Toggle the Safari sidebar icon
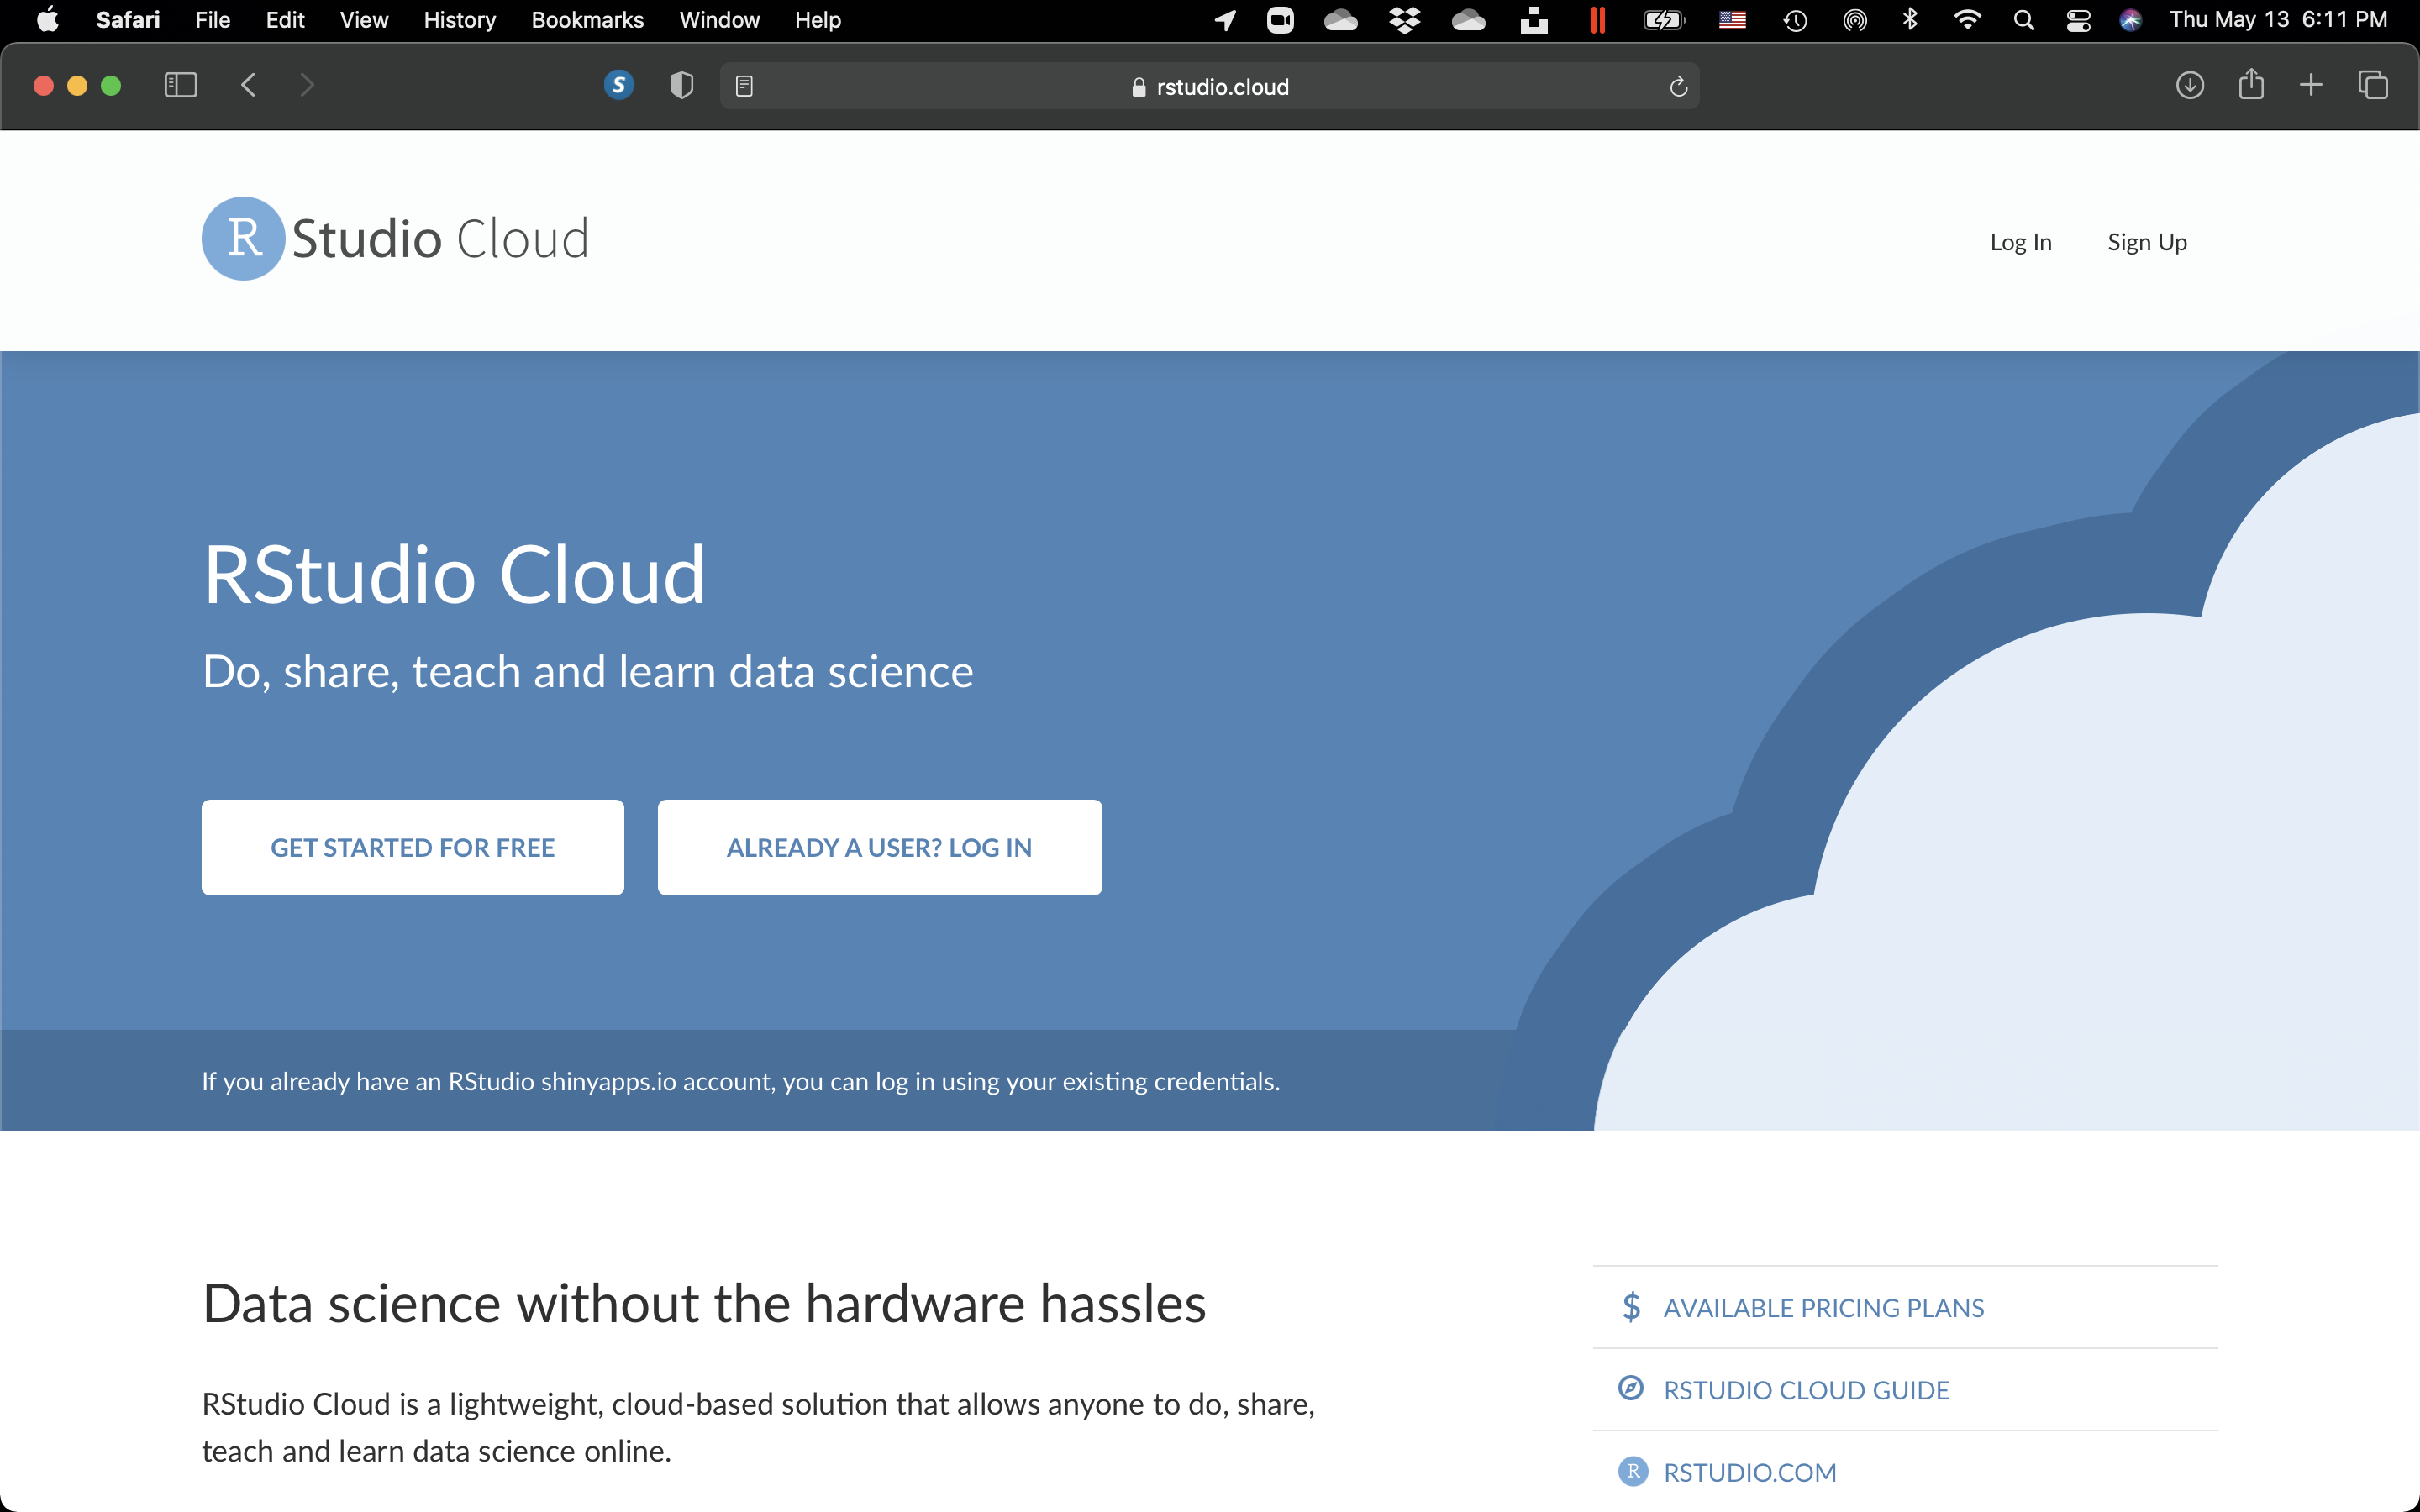This screenshot has height=1512, width=2420. [x=180, y=86]
